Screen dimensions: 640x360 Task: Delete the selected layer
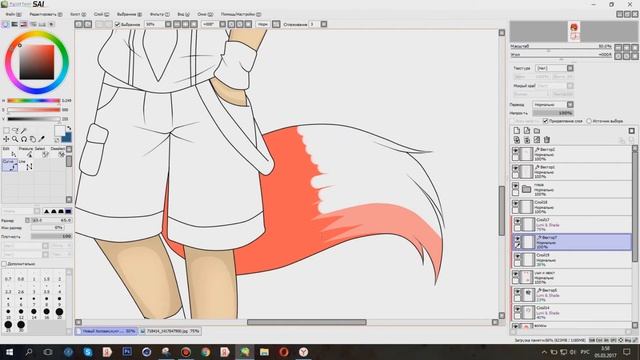pos(547,140)
